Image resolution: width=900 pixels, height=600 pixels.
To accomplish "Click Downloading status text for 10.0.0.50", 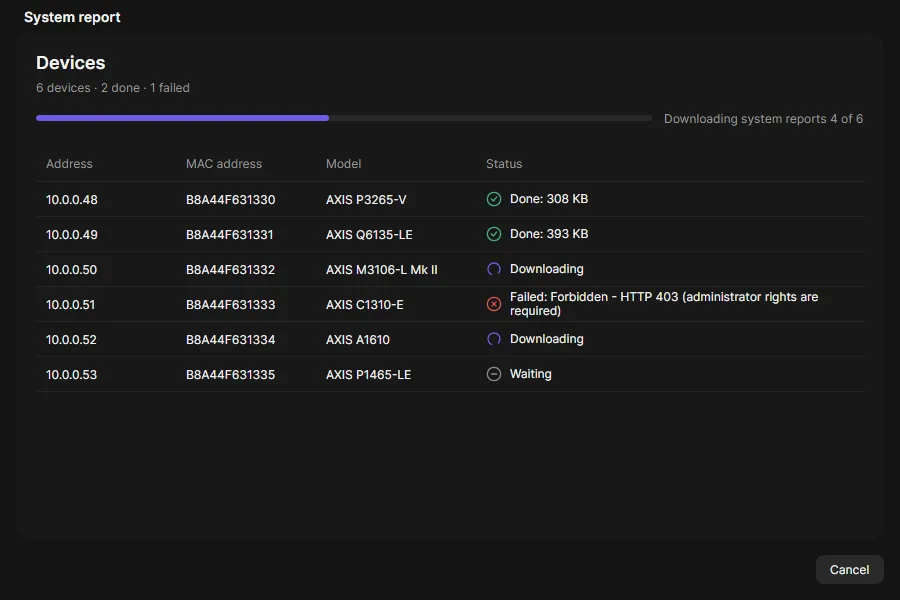I will pos(547,269).
